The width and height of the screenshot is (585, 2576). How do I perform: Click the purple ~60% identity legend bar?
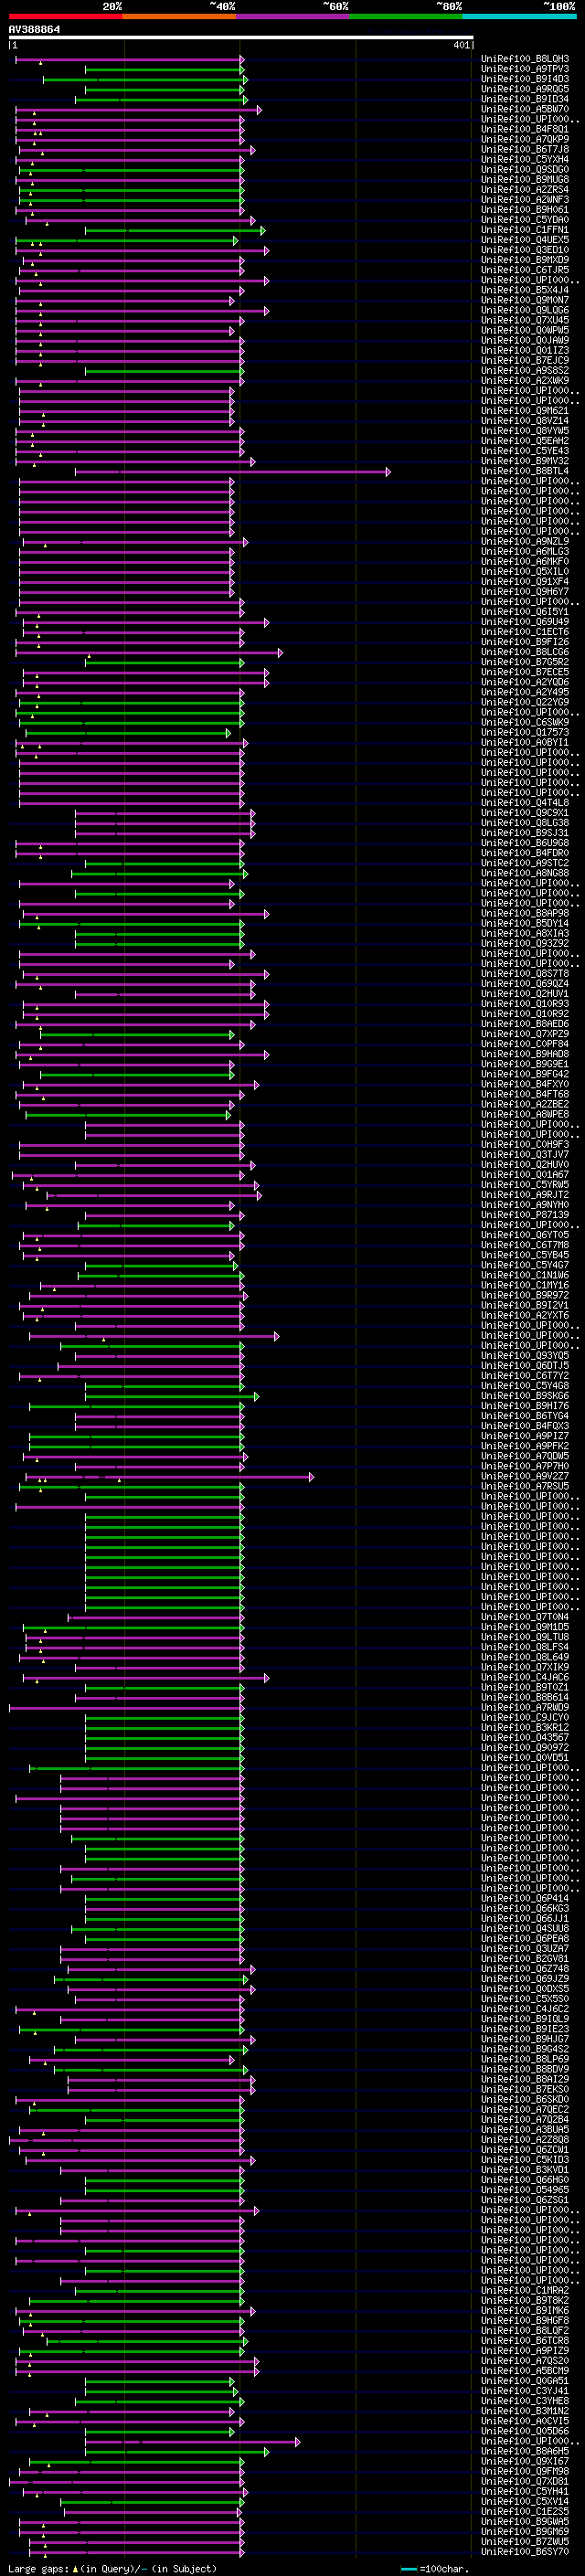point(292,16)
